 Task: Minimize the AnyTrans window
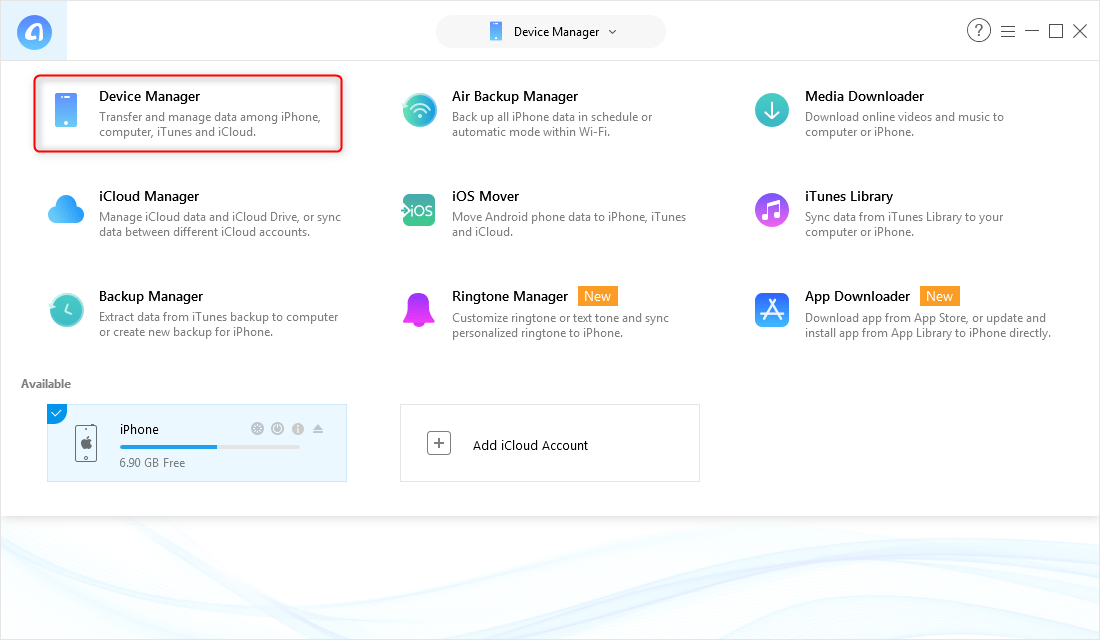pyautogui.click(x=1032, y=31)
